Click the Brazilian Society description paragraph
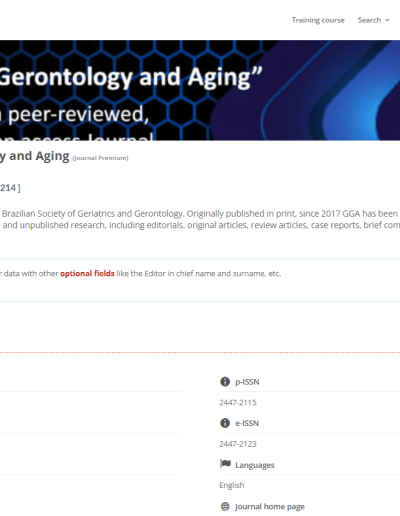 [200, 219]
